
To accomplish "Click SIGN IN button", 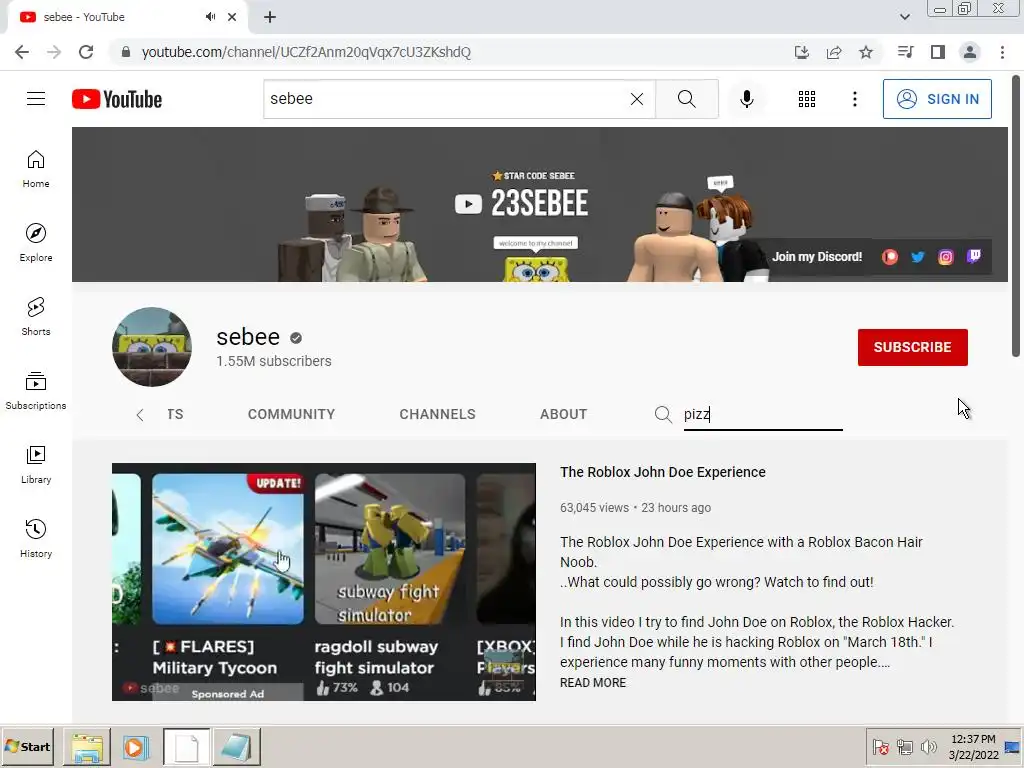I will pyautogui.click(x=936, y=99).
